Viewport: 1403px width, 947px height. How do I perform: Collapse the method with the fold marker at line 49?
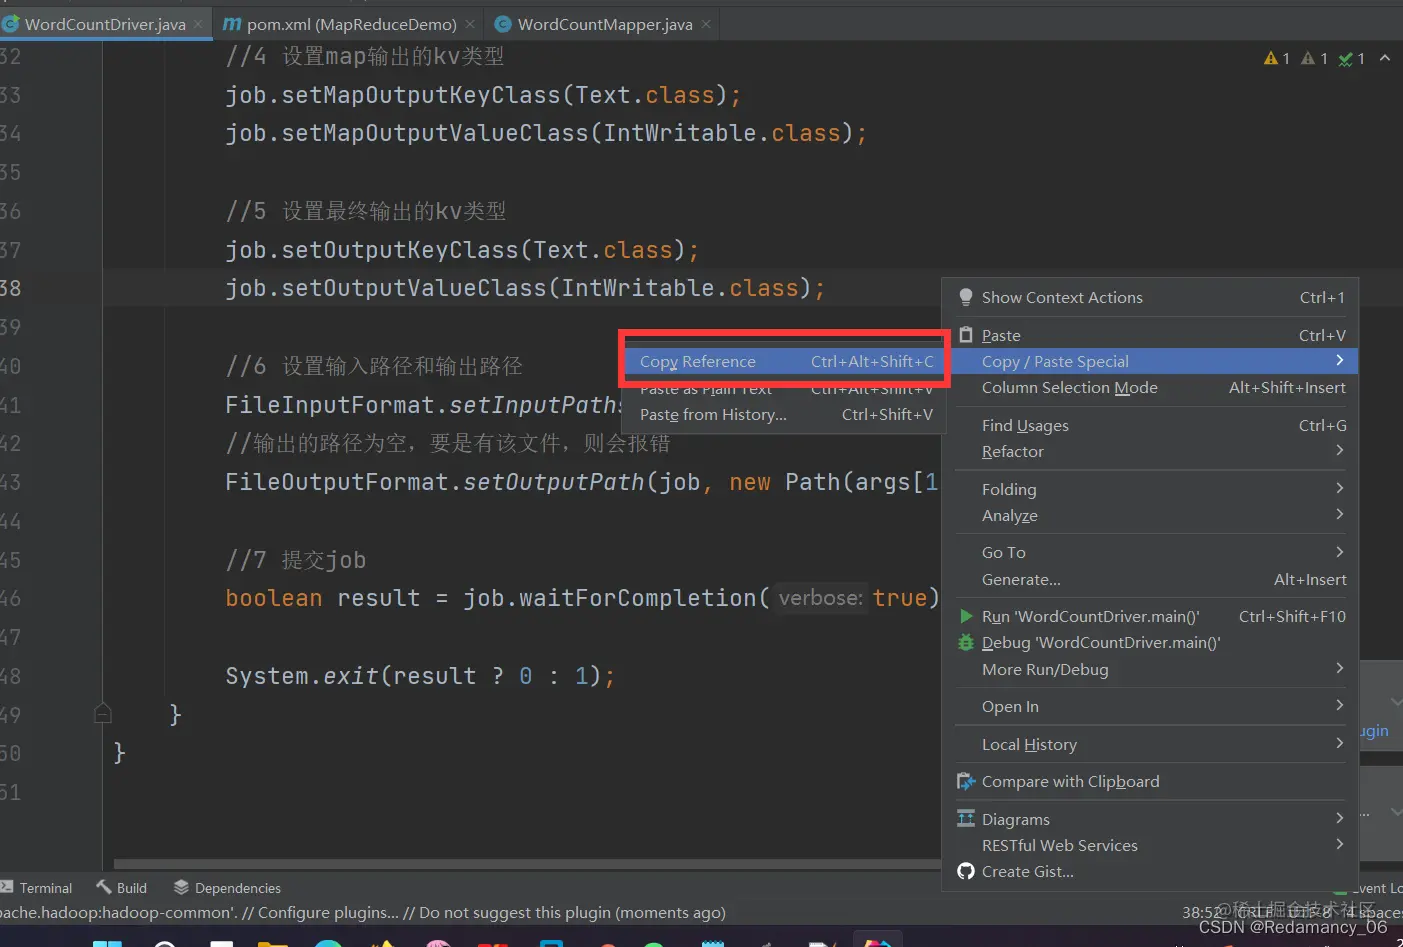[x=102, y=713]
